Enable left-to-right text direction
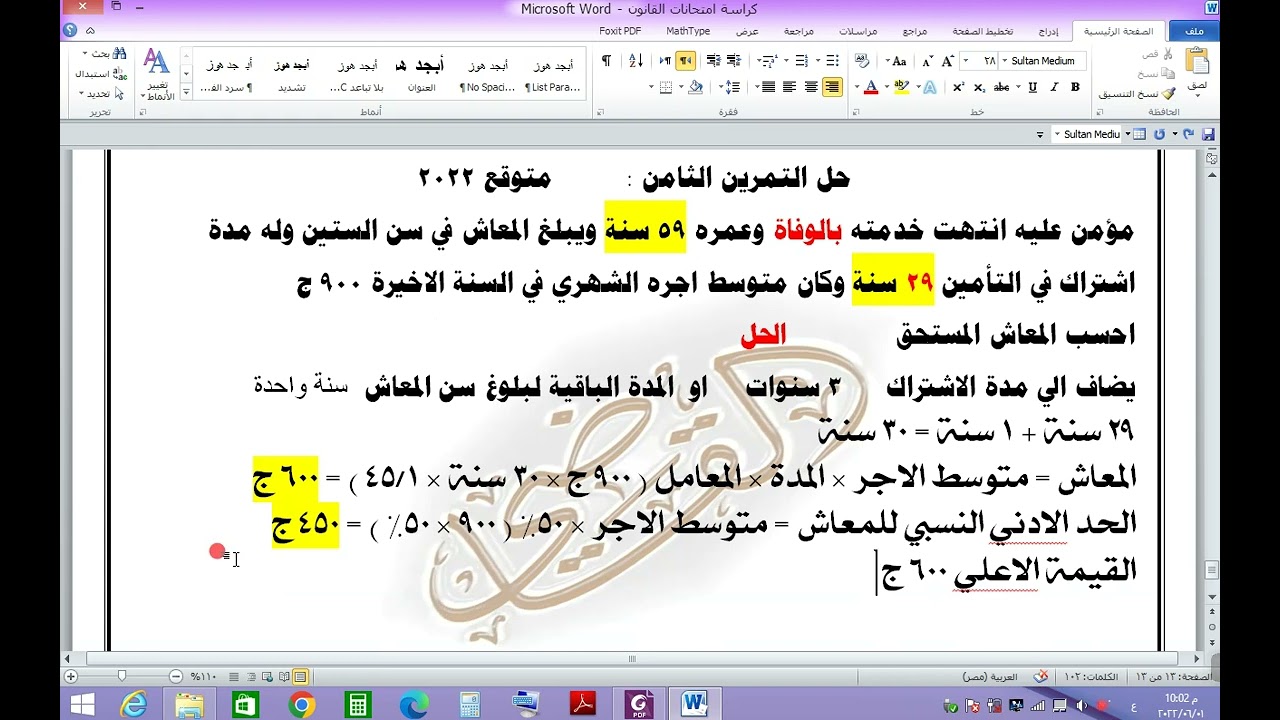This screenshot has width=1280, height=720. pos(665,61)
